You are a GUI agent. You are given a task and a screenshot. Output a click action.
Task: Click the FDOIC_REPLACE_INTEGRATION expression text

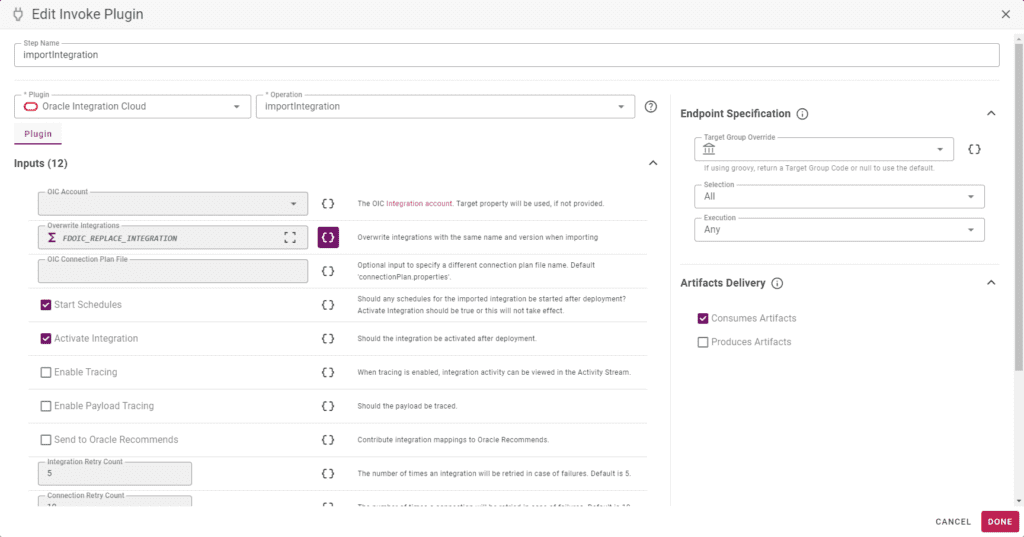(x=120, y=238)
